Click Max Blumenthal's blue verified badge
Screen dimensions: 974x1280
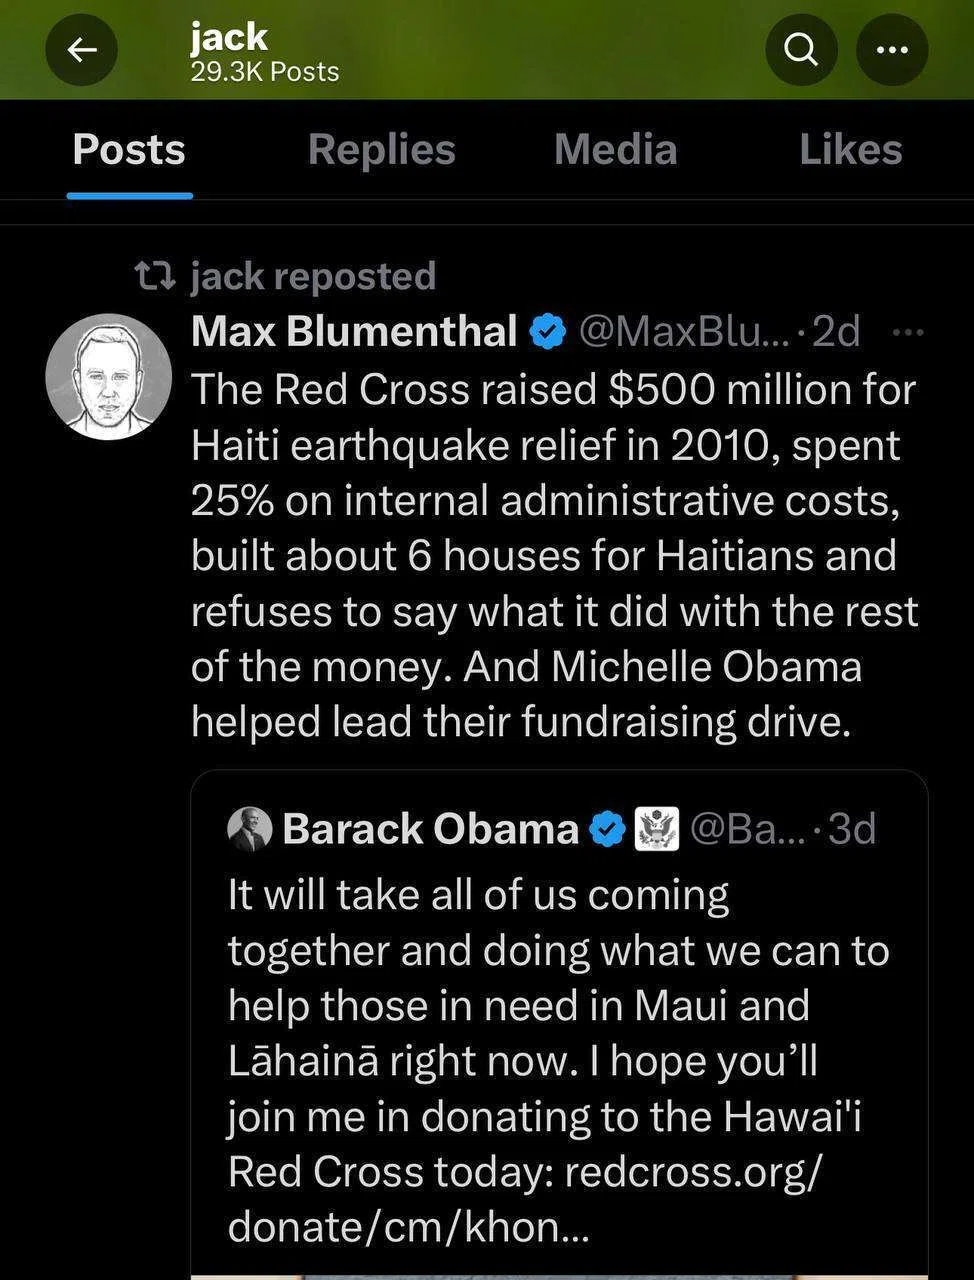(548, 332)
